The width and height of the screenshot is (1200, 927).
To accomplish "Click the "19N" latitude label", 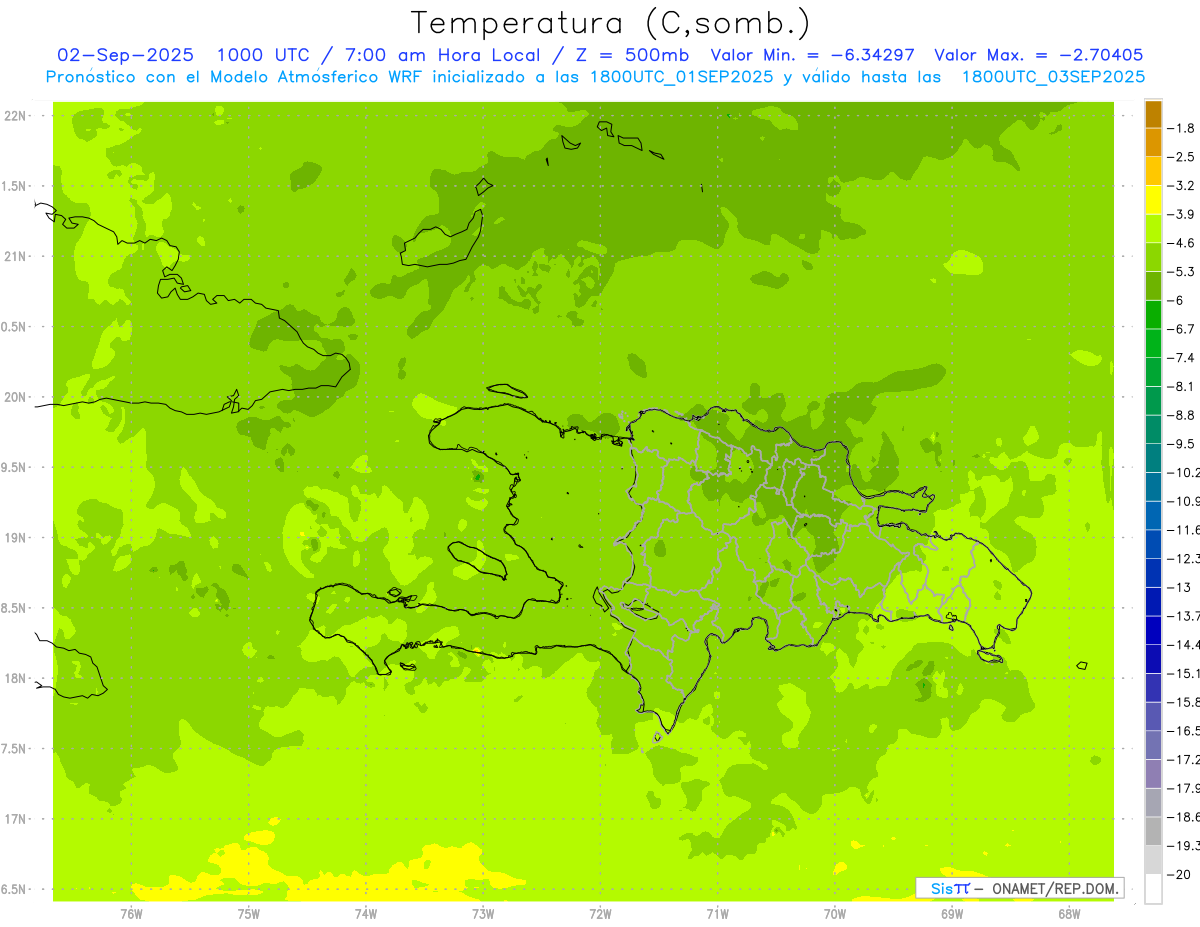I will tap(17, 538).
